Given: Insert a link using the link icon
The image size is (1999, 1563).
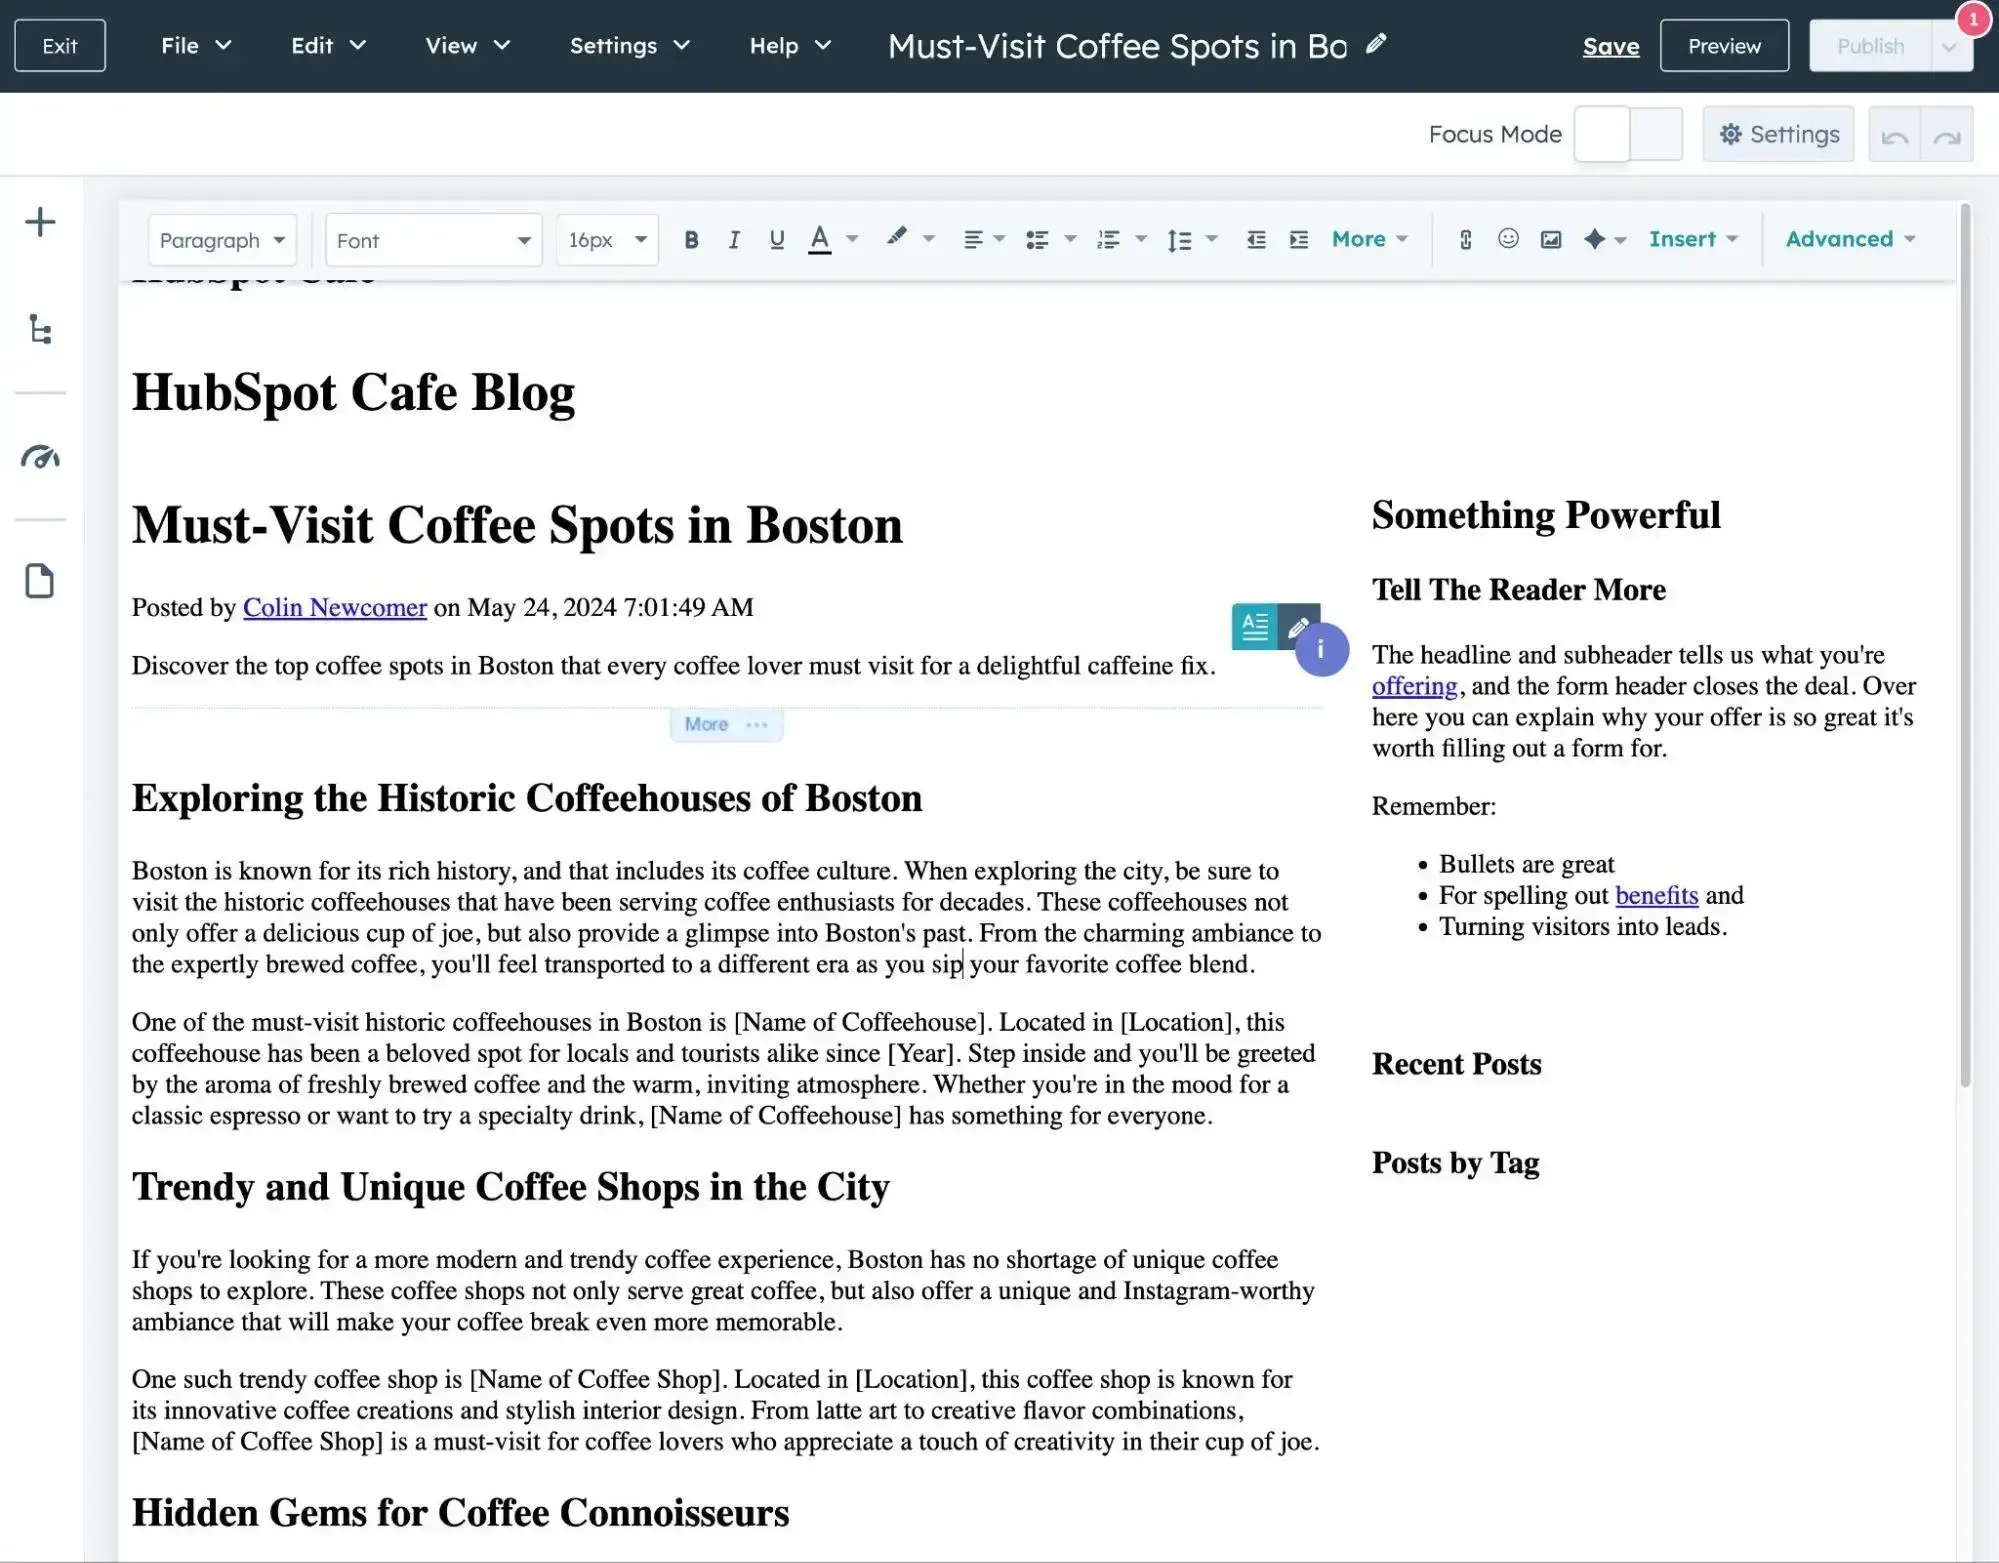Looking at the screenshot, I should click(1465, 239).
